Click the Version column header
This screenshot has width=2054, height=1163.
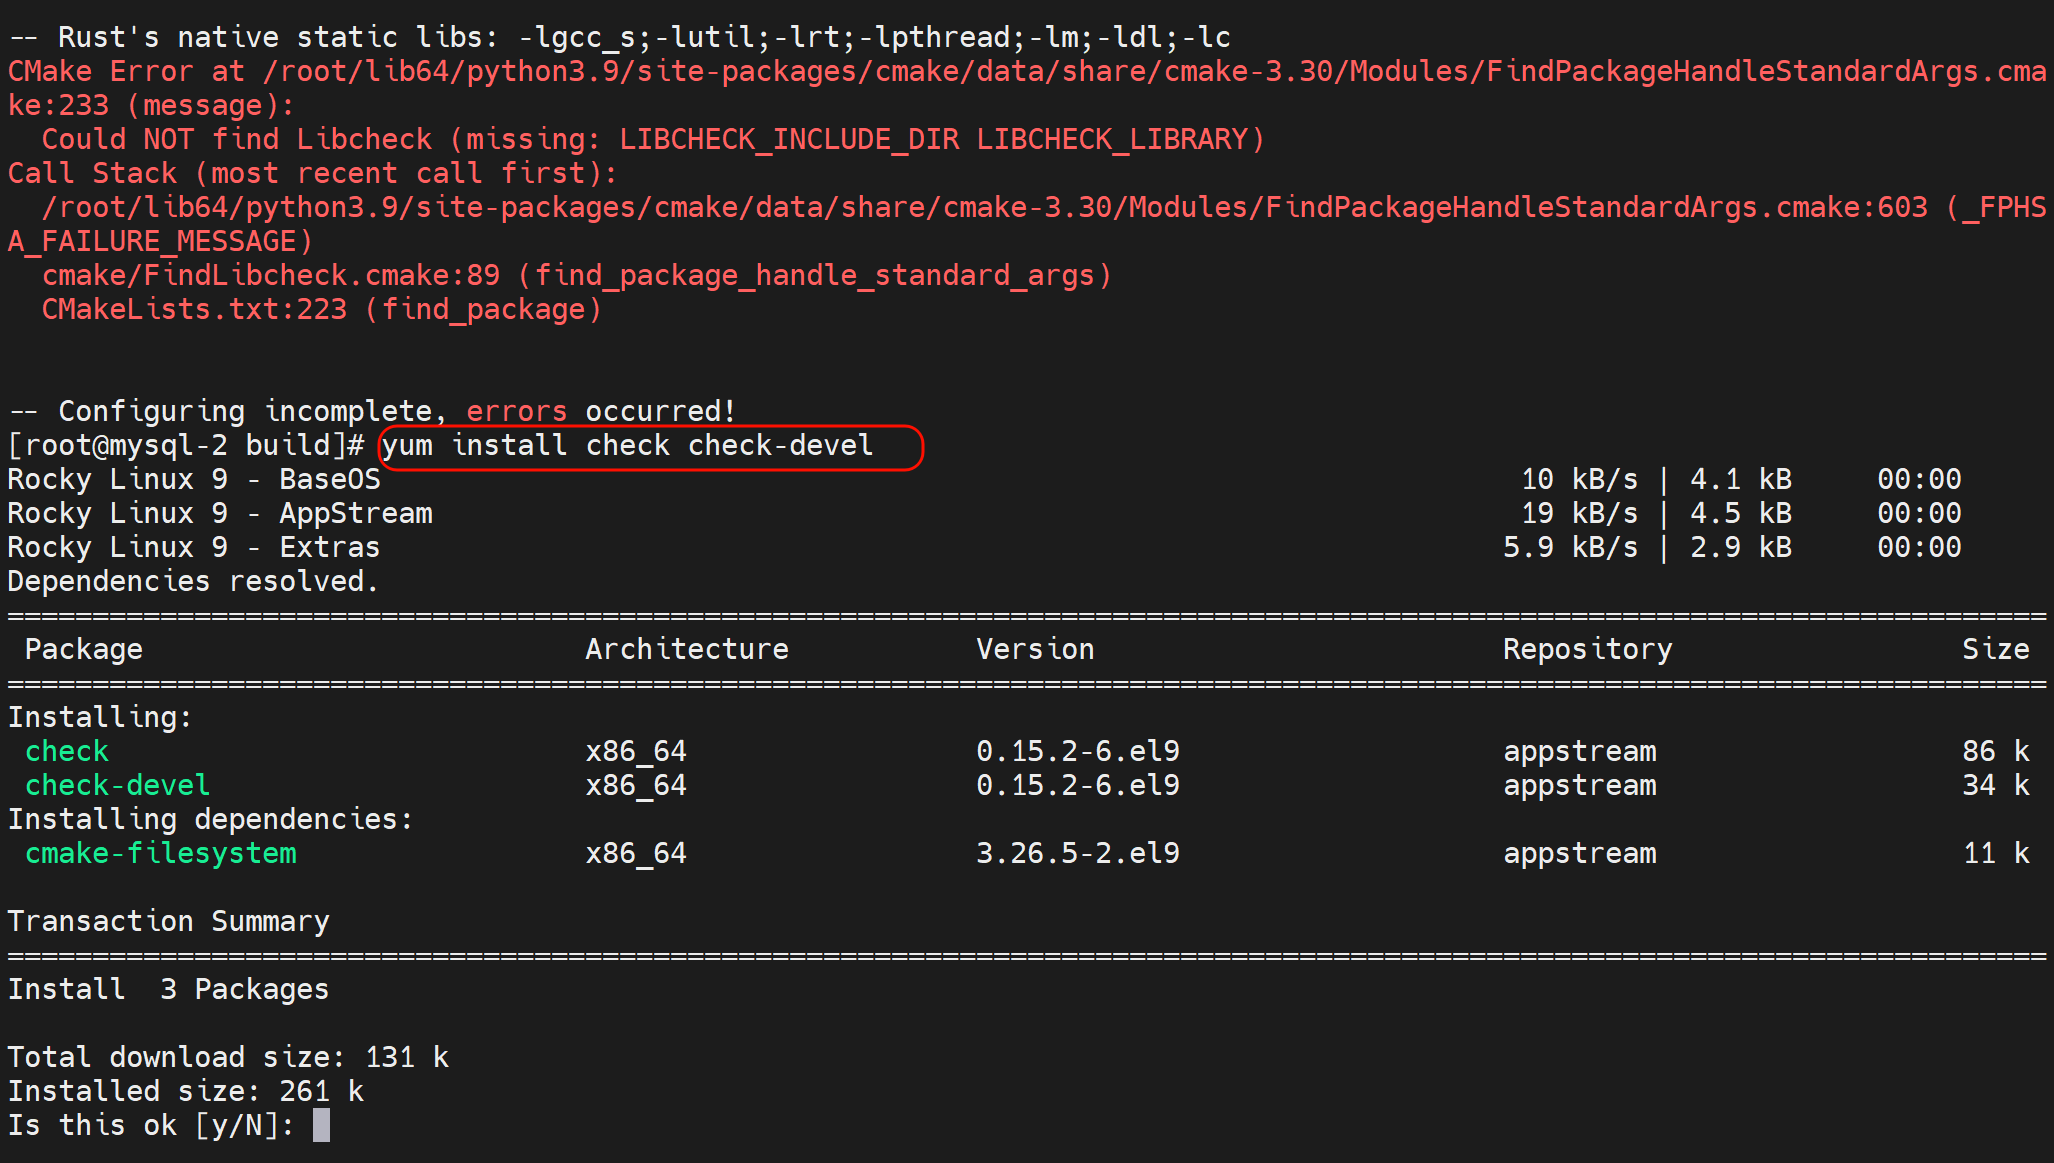tap(1035, 649)
